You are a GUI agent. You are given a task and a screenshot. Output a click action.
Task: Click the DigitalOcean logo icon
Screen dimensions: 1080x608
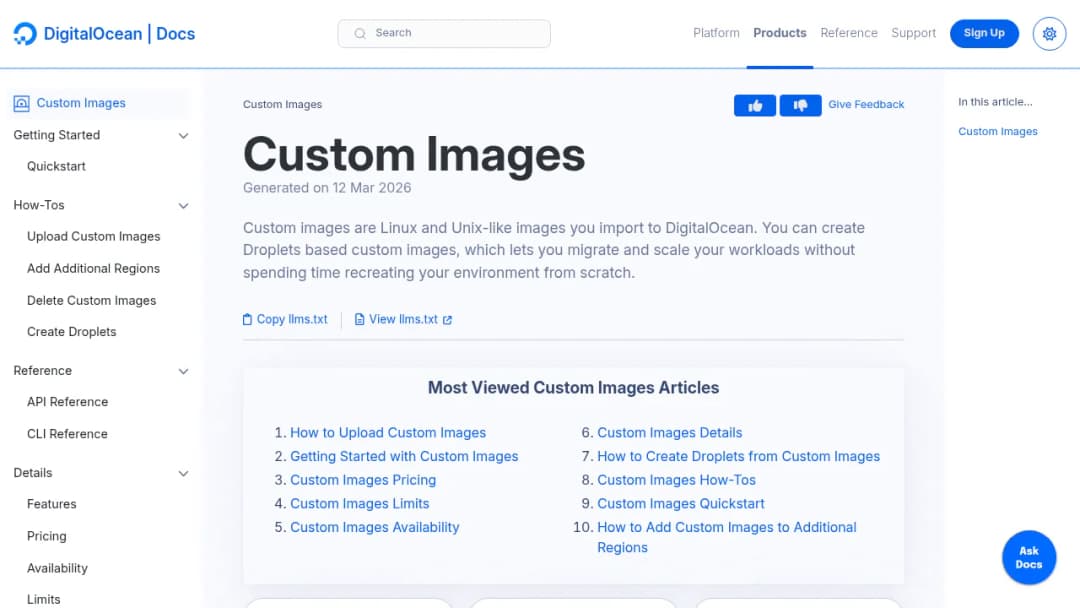coord(25,34)
